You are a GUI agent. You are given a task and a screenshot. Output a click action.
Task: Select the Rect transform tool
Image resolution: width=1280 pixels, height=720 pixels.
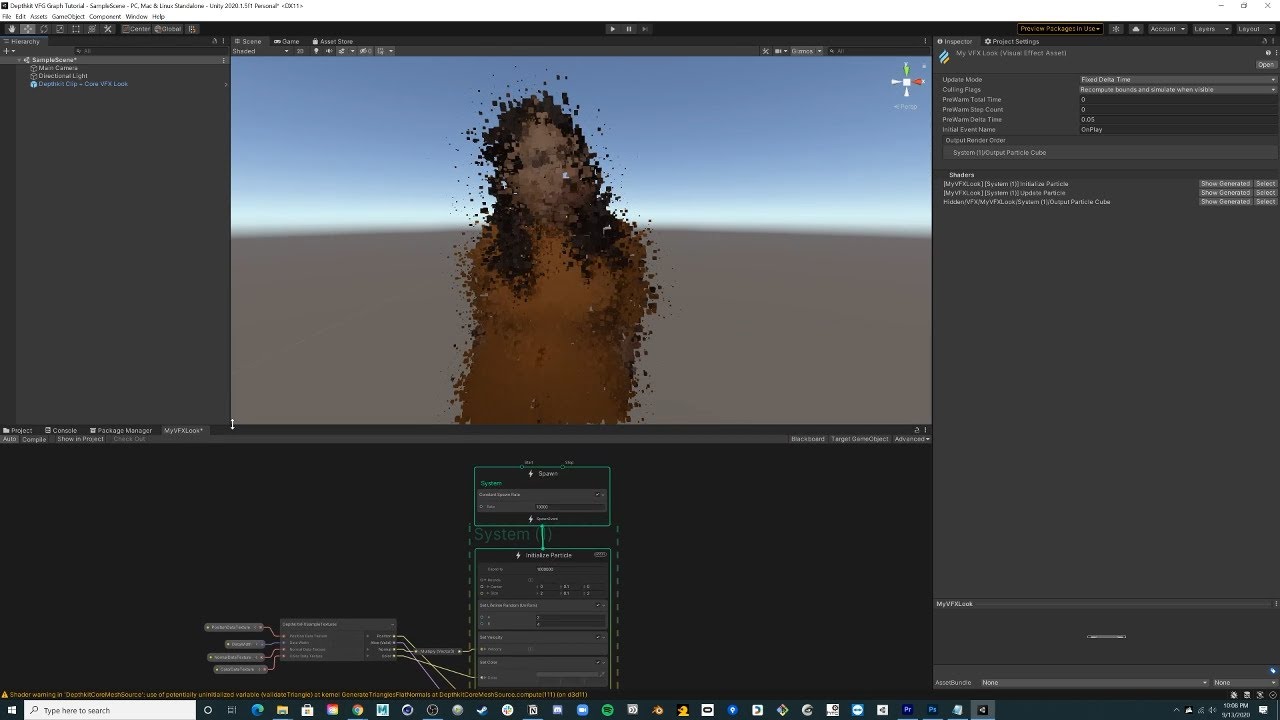tap(75, 29)
